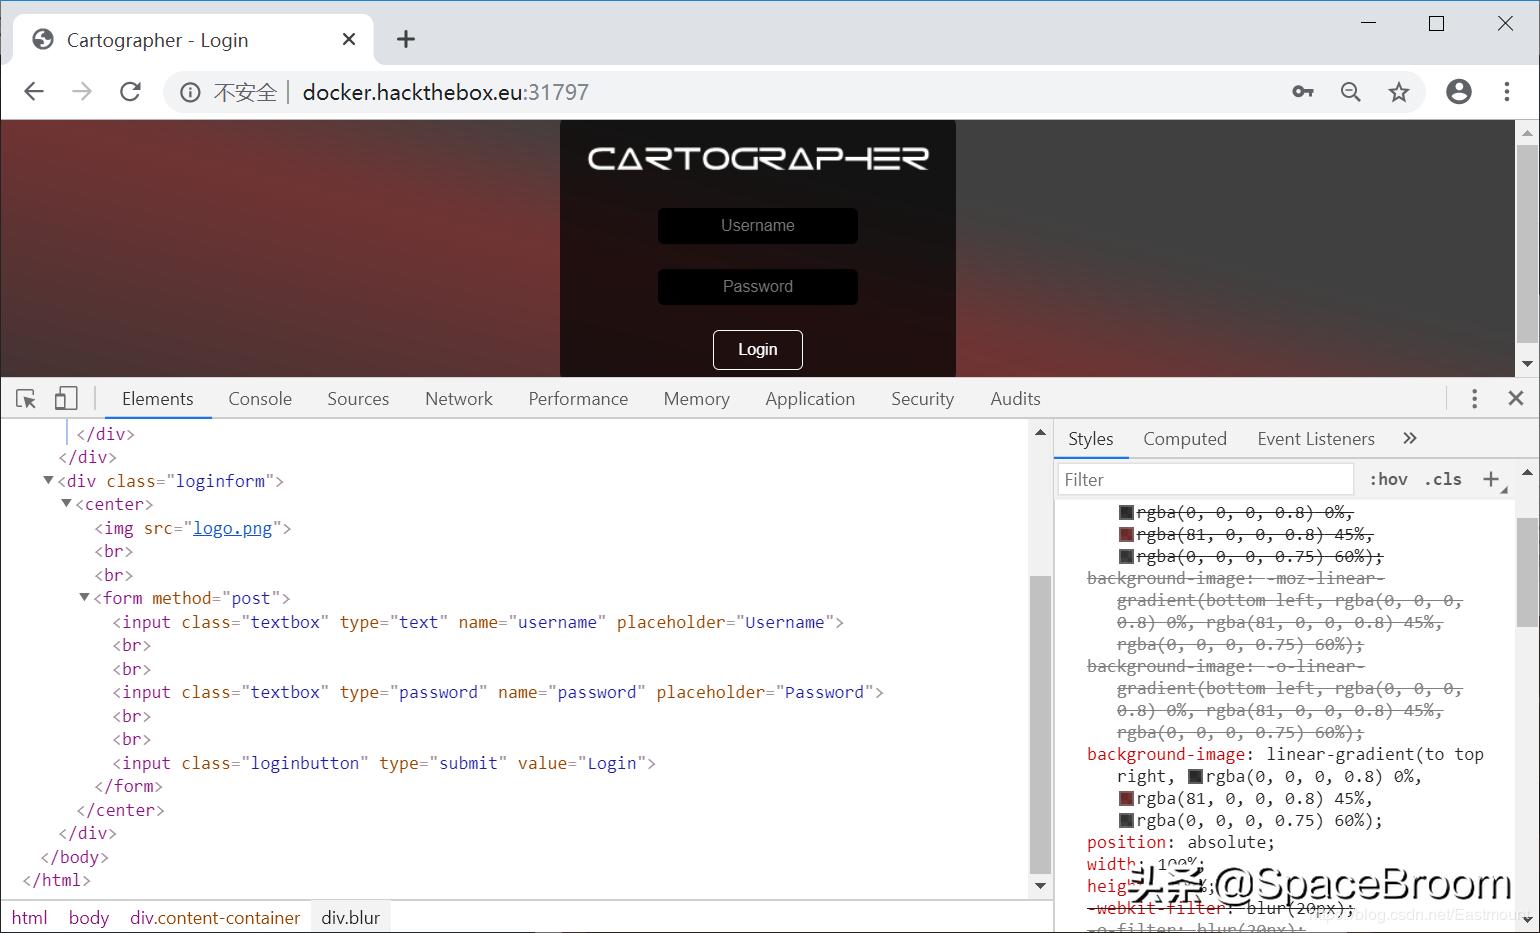Collapse the form element in DOM tree
Screen dimensions: 1540x933
pos(84,597)
